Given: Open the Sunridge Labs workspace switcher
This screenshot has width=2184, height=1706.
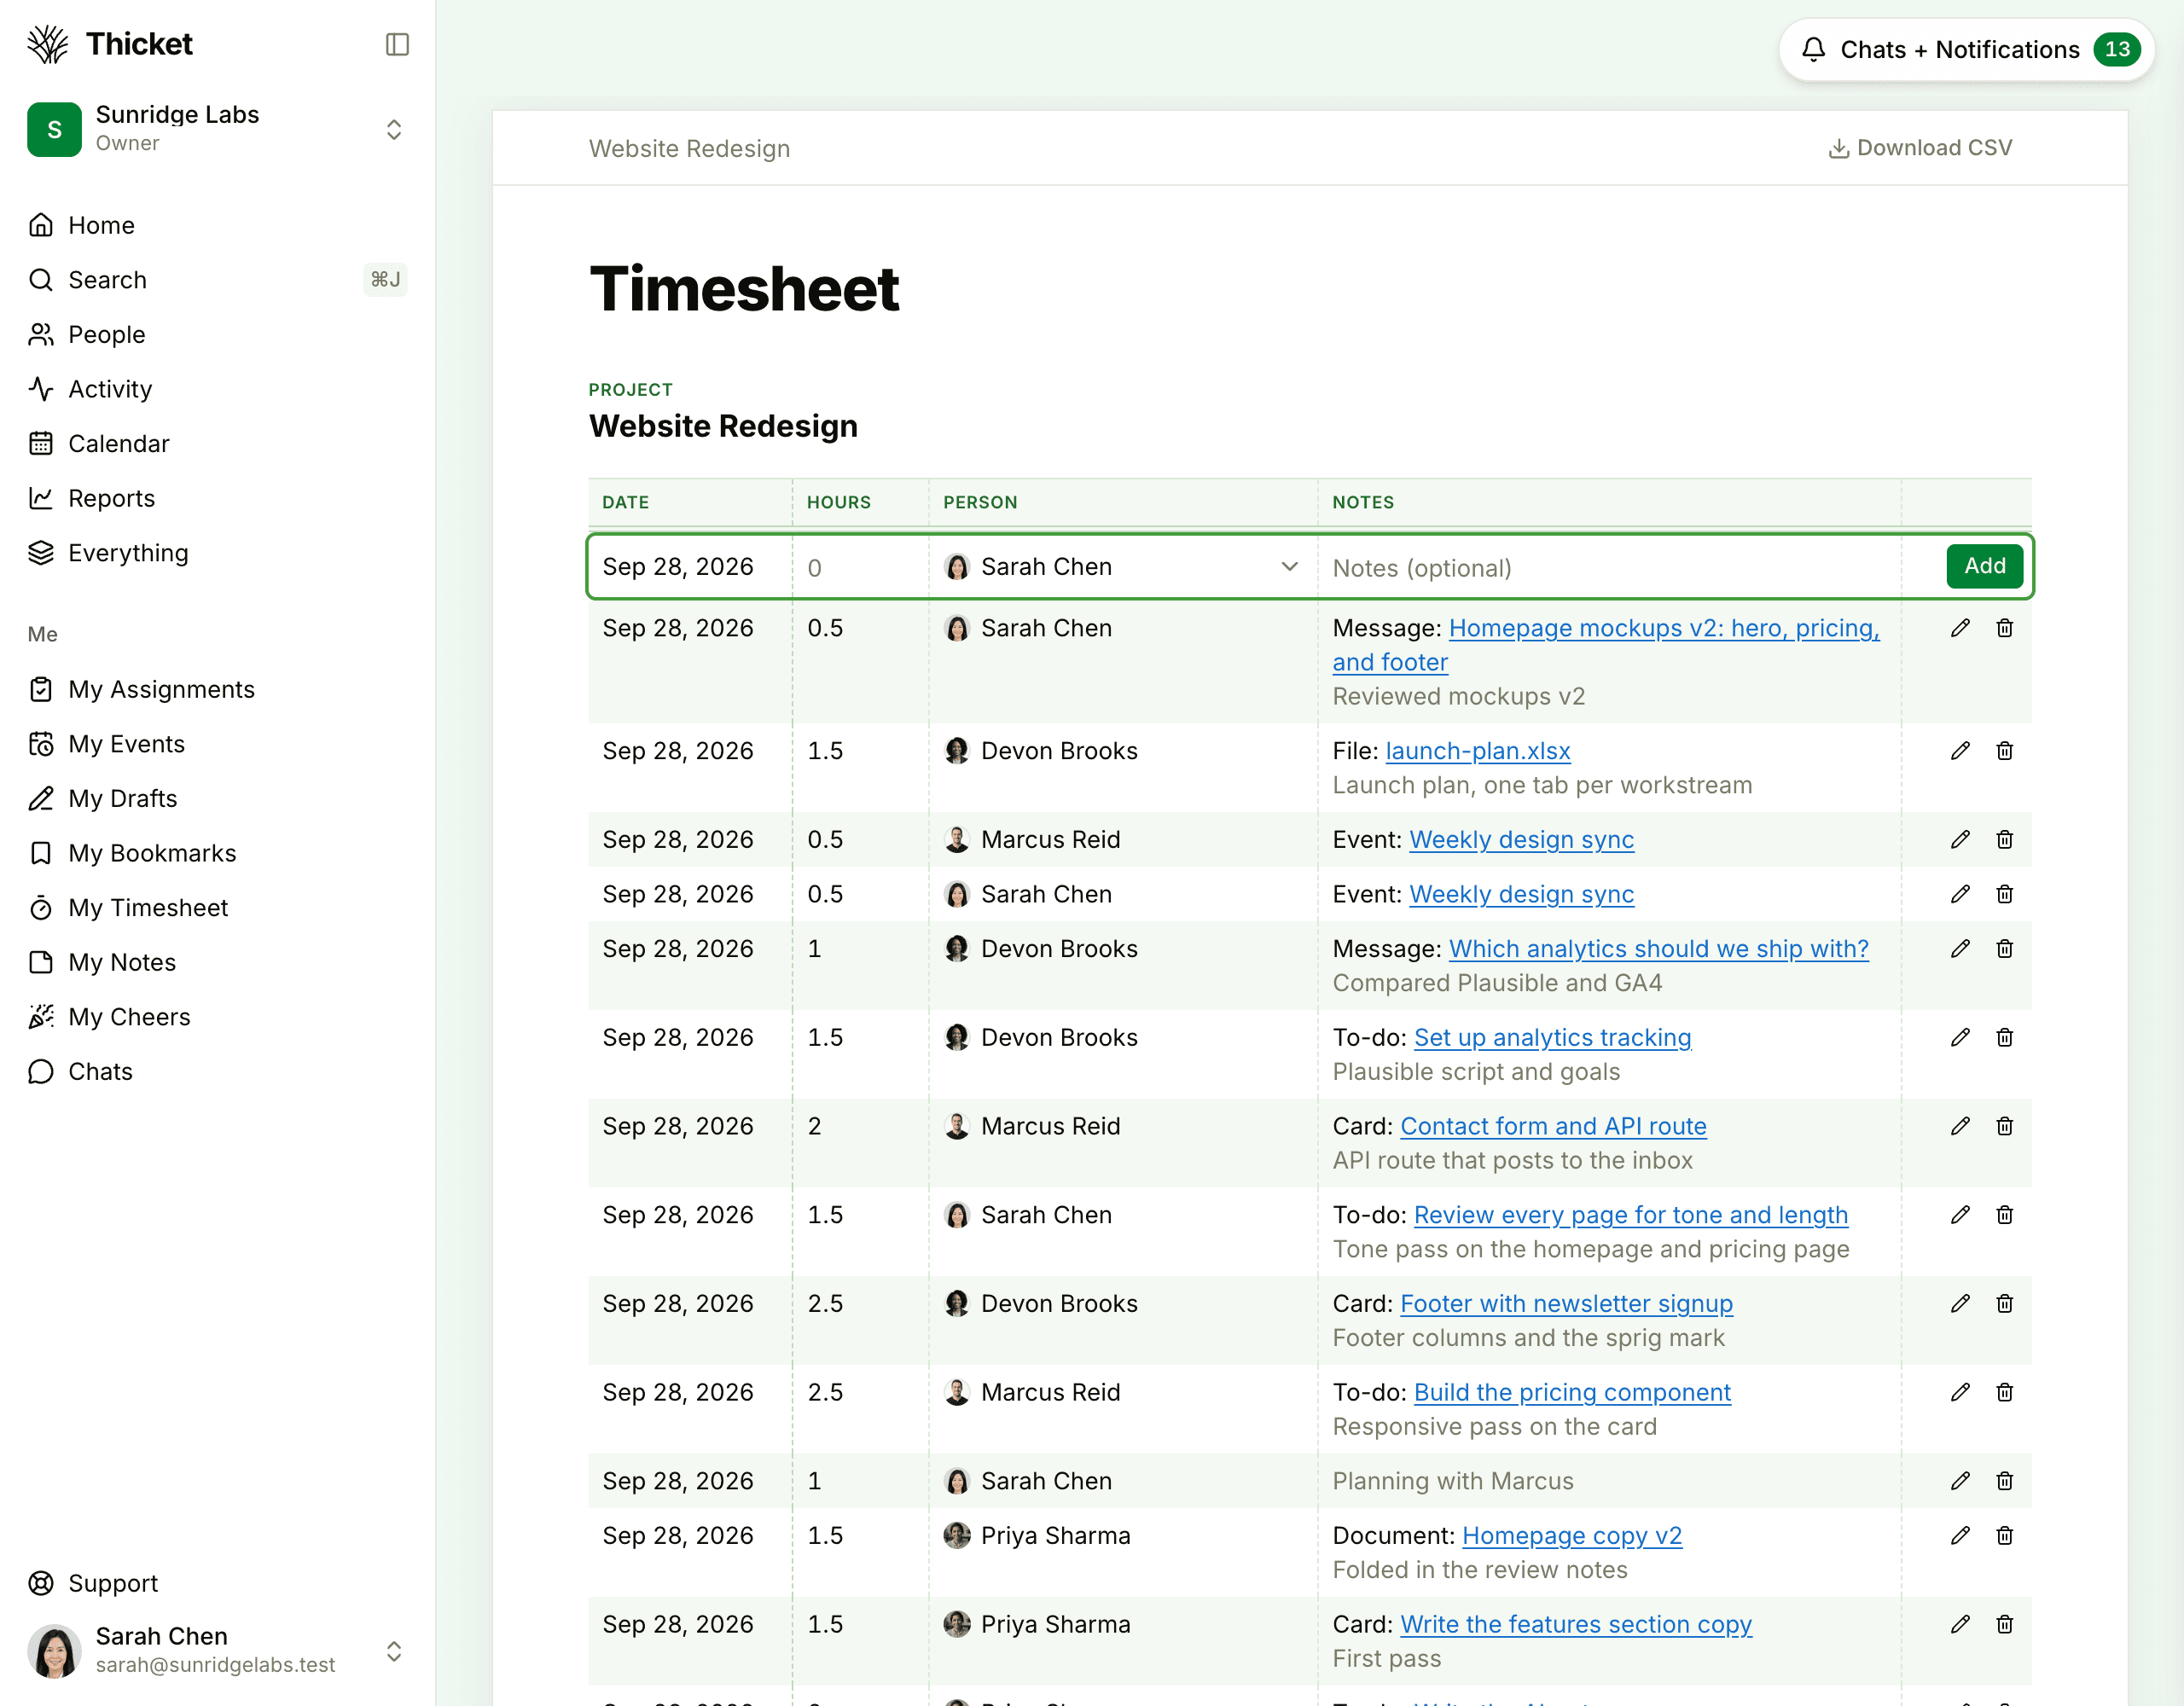Looking at the screenshot, I should point(217,129).
